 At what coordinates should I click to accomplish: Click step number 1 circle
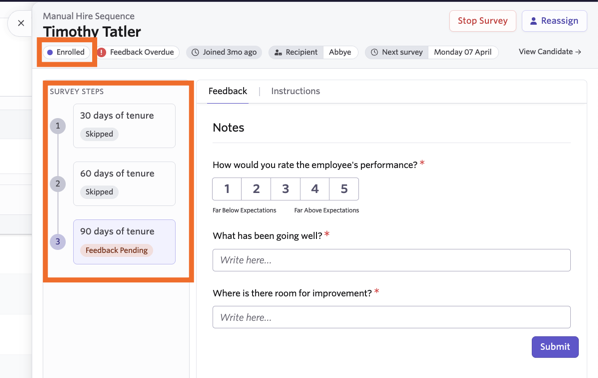pos(58,126)
